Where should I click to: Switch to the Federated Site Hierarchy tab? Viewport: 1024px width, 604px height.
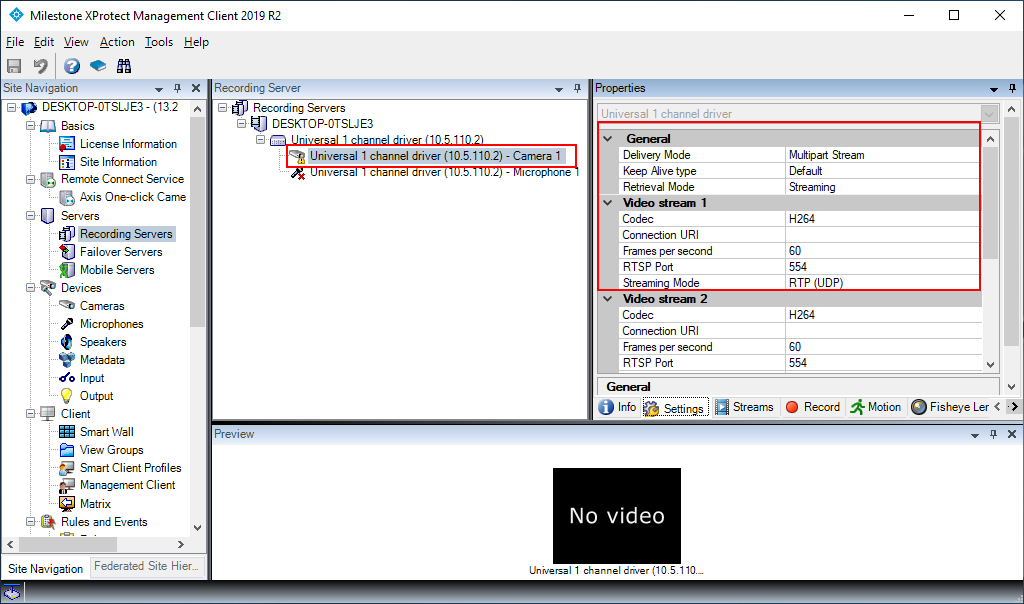click(147, 568)
